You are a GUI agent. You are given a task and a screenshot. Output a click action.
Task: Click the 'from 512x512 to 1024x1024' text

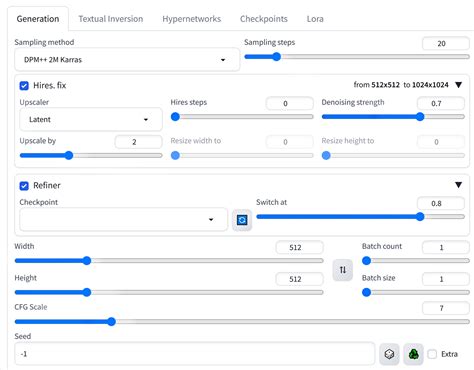click(x=401, y=85)
